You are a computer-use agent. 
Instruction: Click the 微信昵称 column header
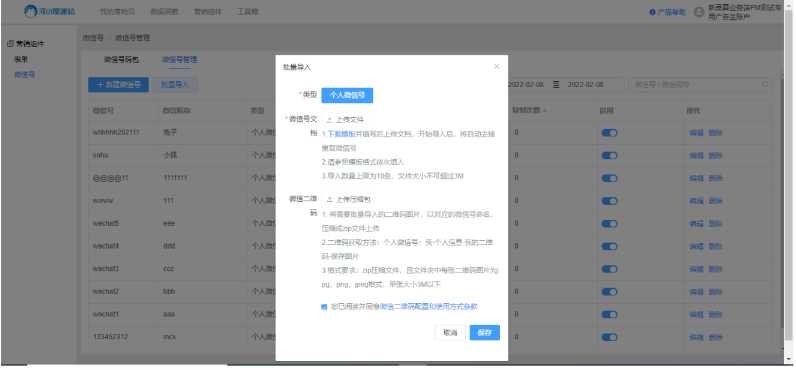tap(177, 111)
